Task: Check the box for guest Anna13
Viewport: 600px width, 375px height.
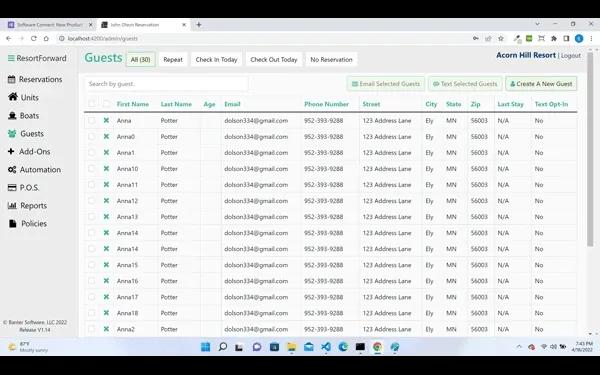Action: pyautogui.click(x=91, y=217)
